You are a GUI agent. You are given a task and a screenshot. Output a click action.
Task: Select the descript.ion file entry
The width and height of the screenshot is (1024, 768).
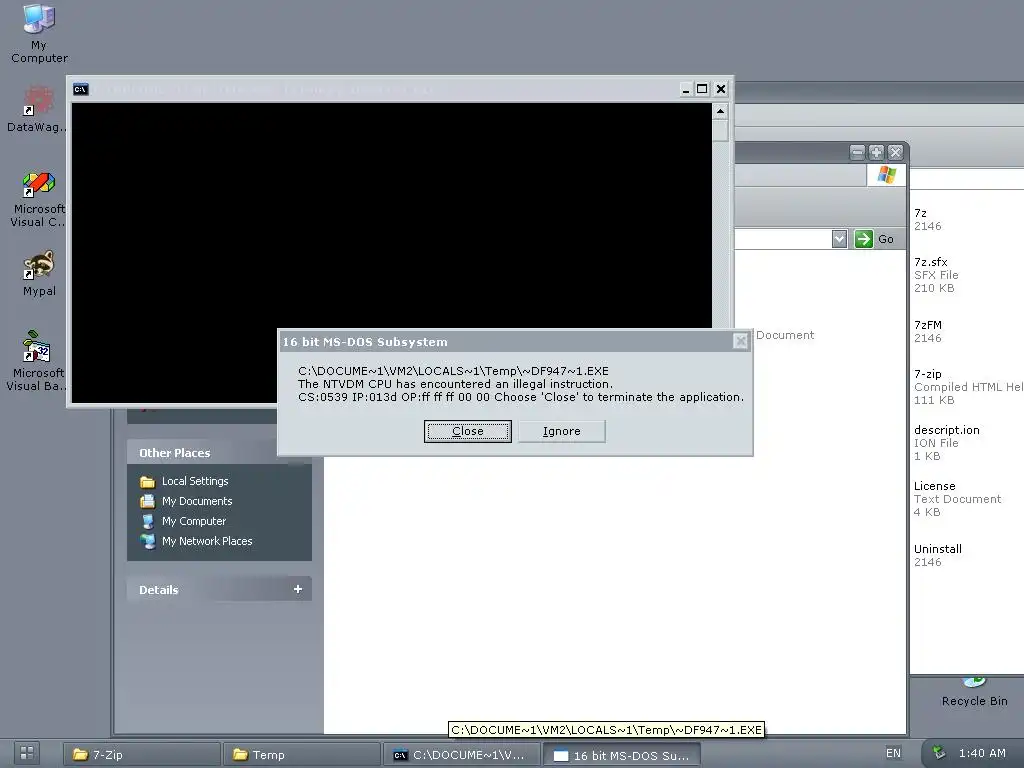point(946,443)
